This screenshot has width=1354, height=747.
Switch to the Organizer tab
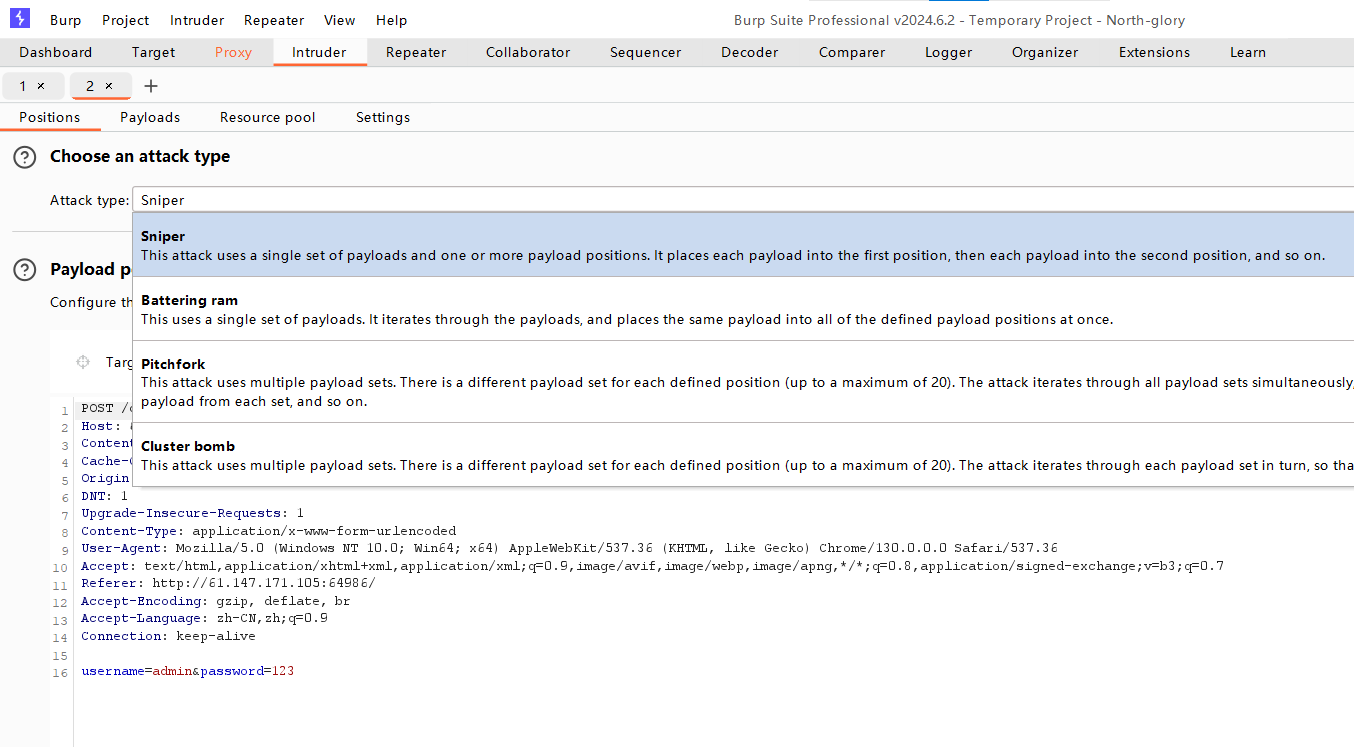[1045, 53]
